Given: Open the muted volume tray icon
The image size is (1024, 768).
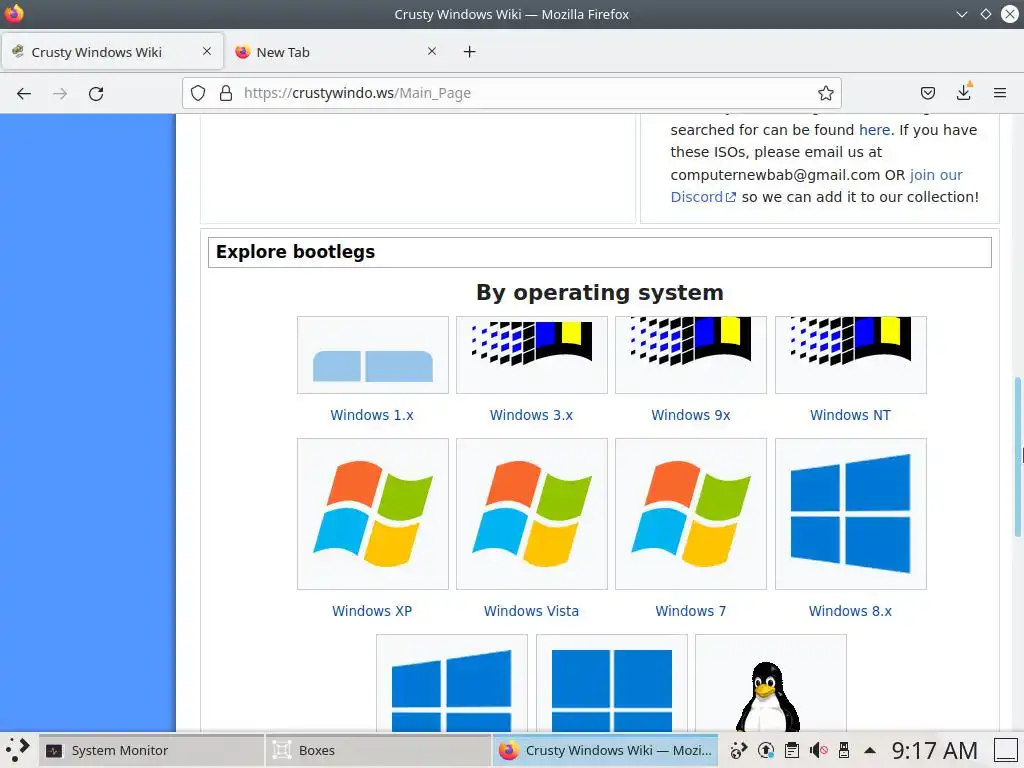Looking at the screenshot, I should click(x=818, y=750).
